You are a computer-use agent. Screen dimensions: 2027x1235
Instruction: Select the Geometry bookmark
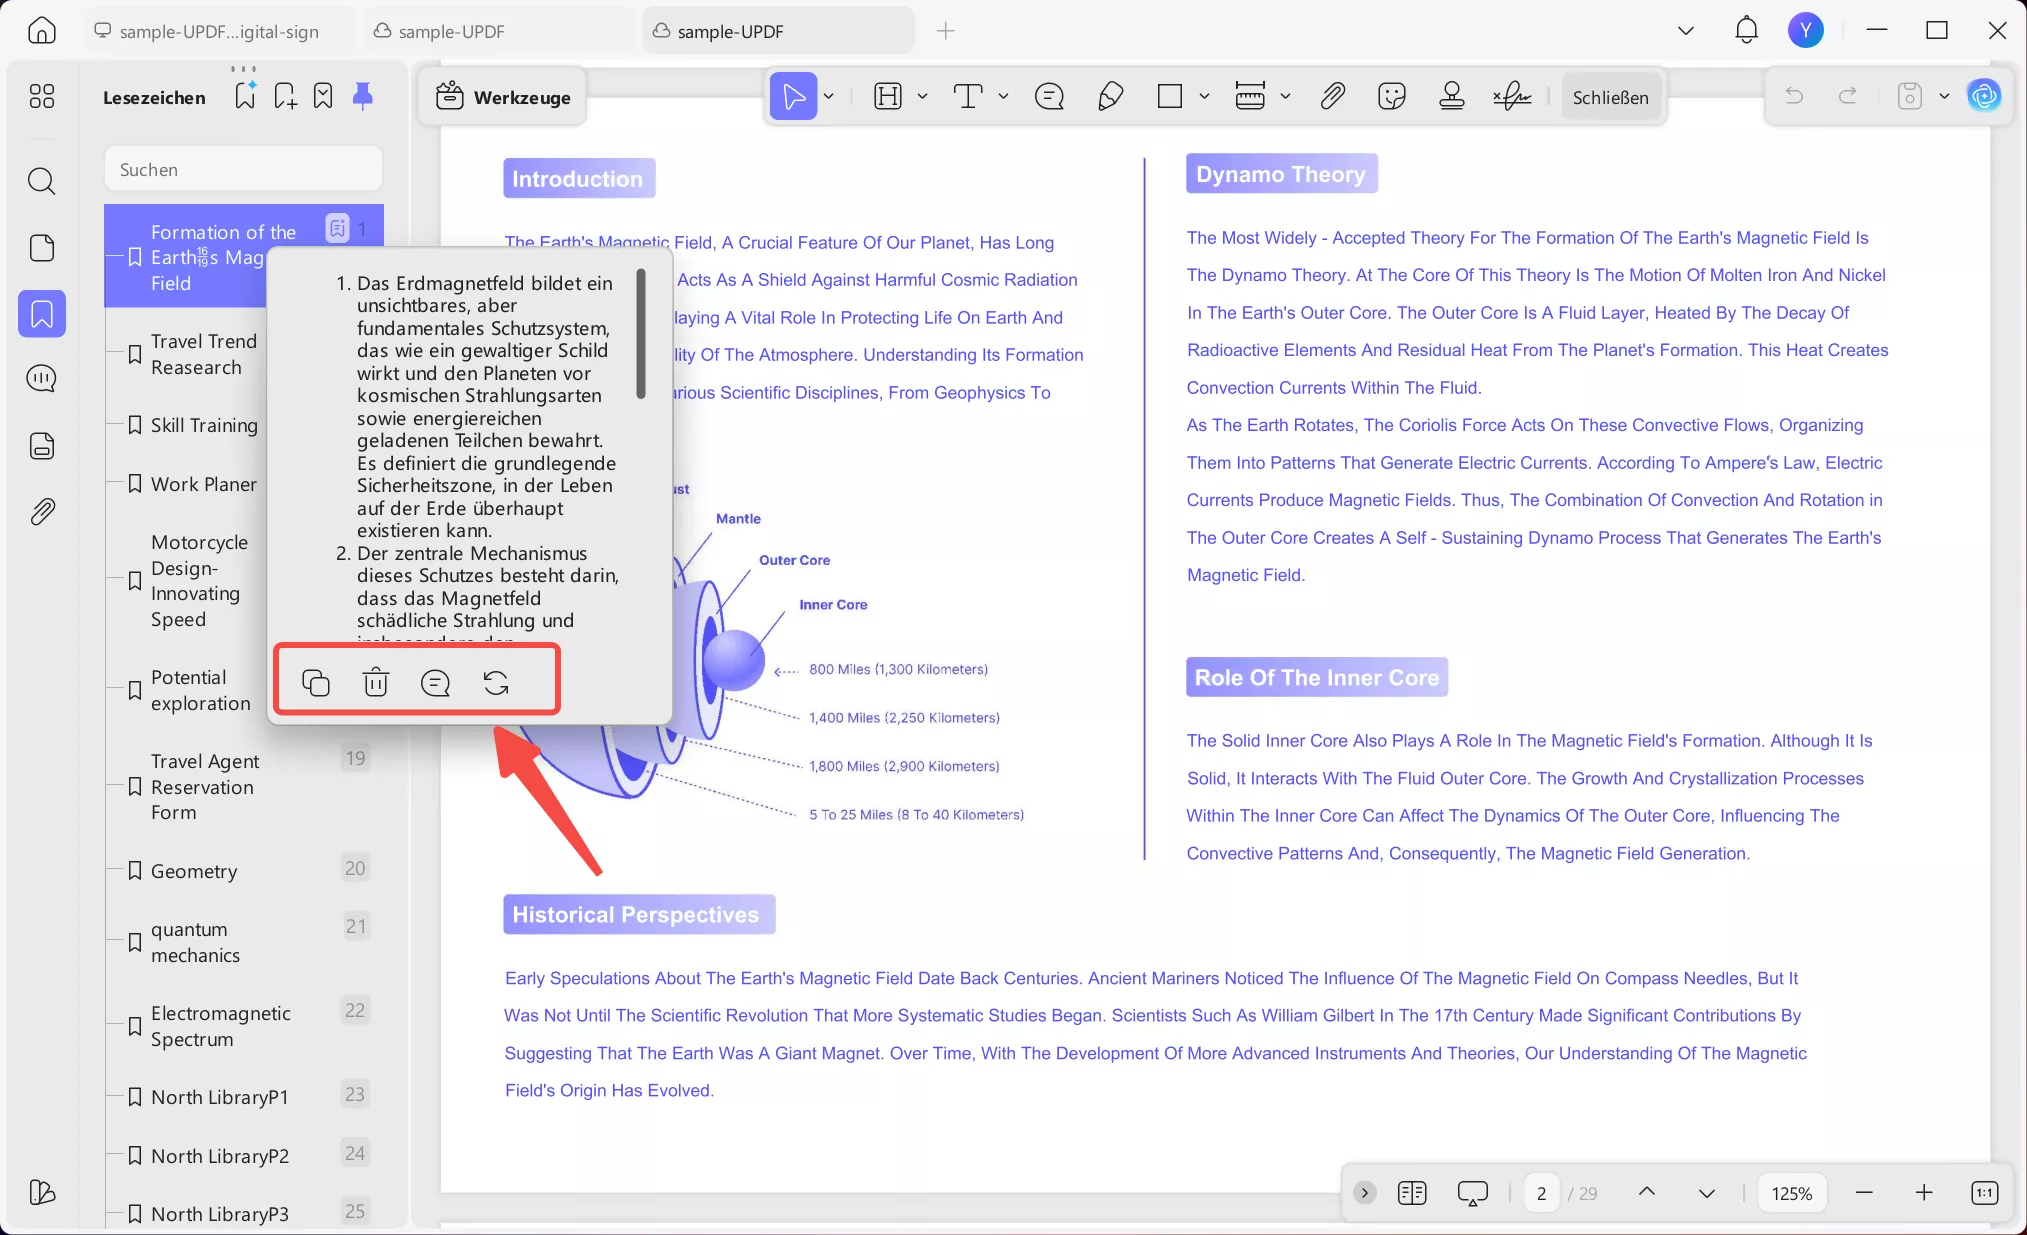pyautogui.click(x=194, y=871)
